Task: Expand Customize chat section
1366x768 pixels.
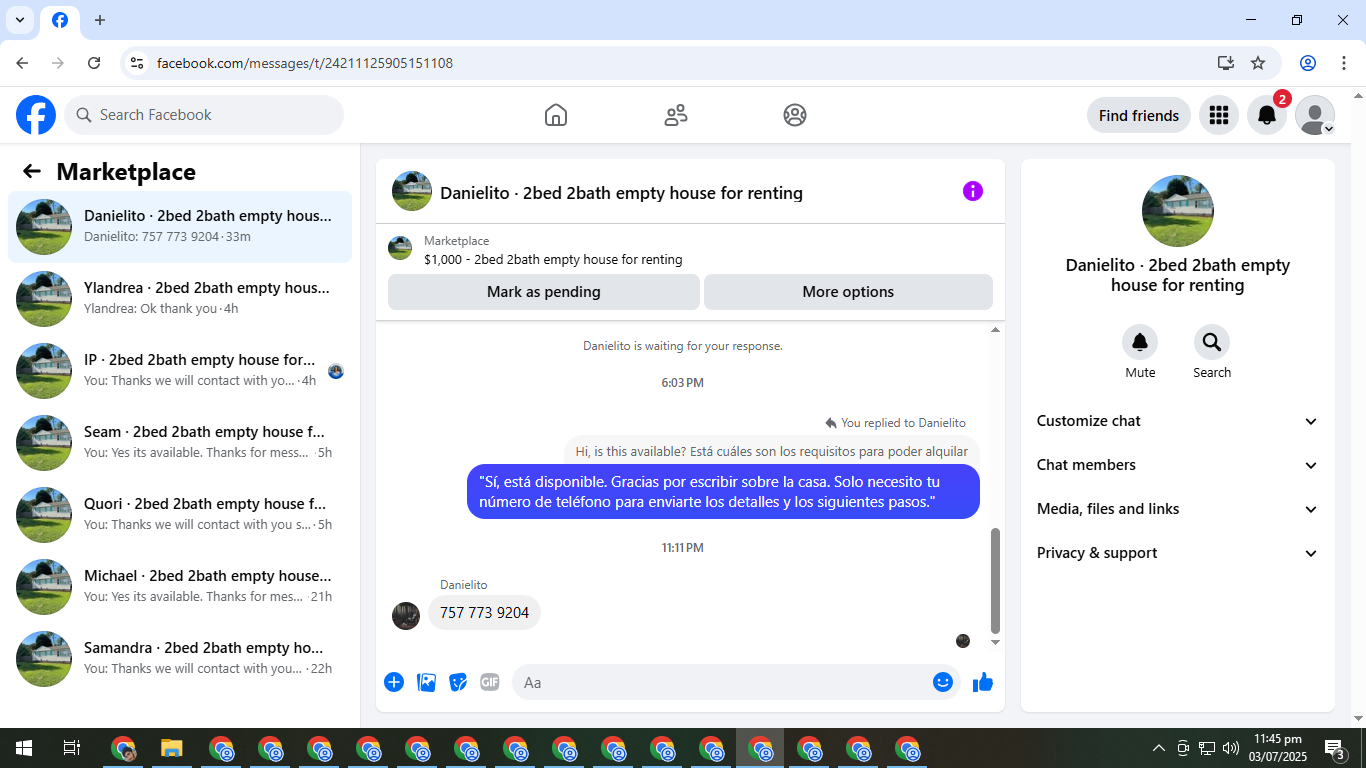Action: [1178, 421]
